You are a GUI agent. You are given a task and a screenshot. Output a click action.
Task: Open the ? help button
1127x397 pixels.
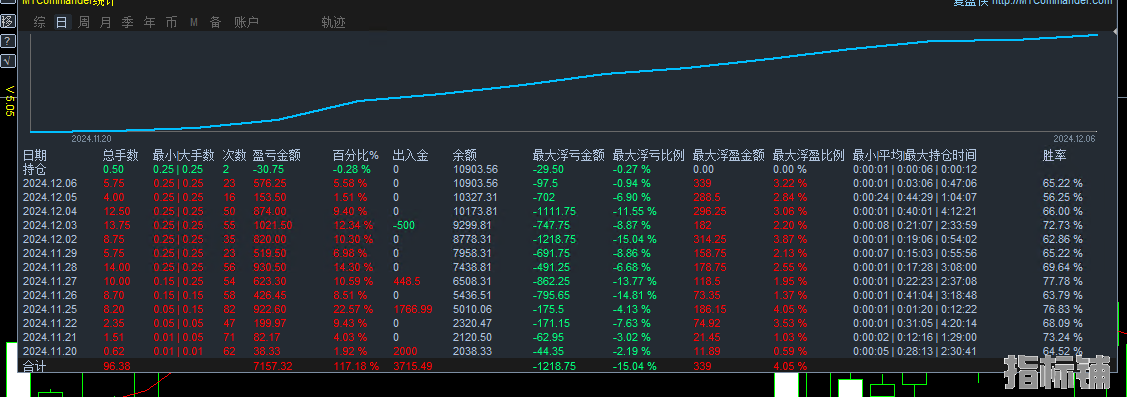8,41
